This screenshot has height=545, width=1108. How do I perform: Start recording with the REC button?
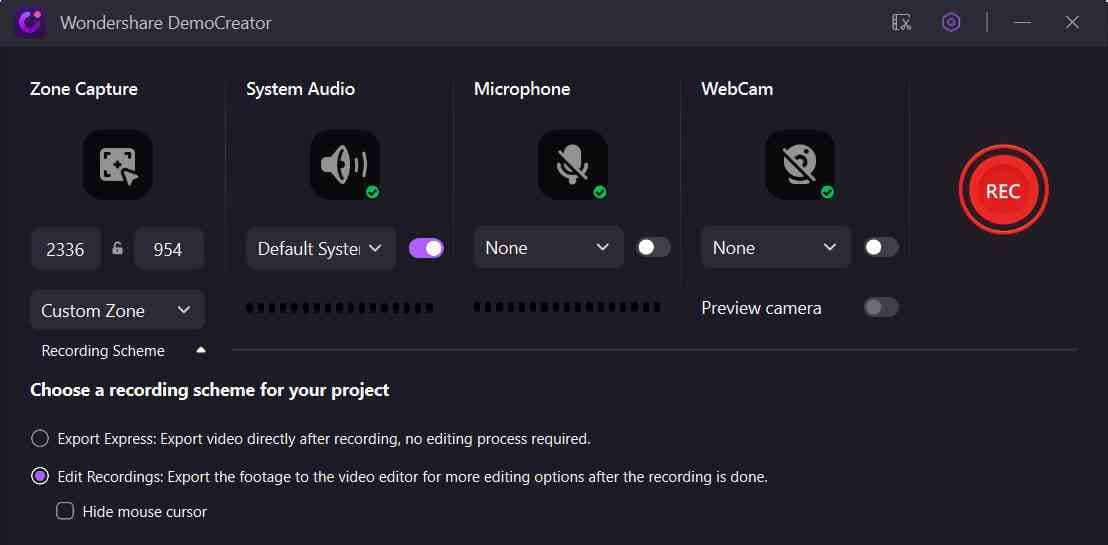click(x=1003, y=191)
